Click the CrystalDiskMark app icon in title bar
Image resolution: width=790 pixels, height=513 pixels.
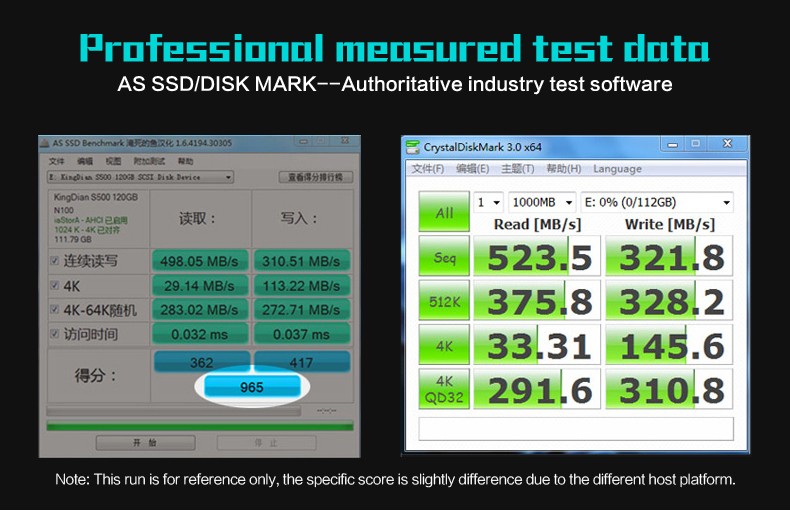(x=413, y=147)
